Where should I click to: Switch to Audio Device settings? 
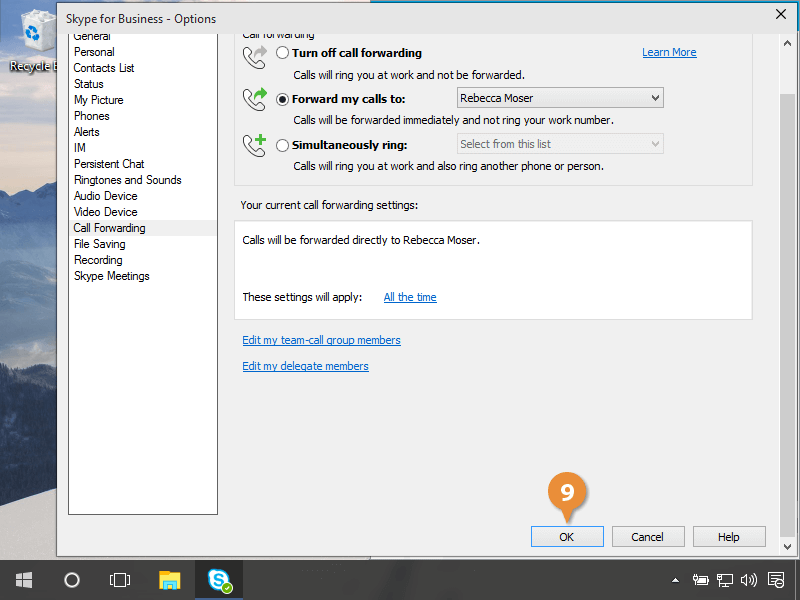(105, 196)
